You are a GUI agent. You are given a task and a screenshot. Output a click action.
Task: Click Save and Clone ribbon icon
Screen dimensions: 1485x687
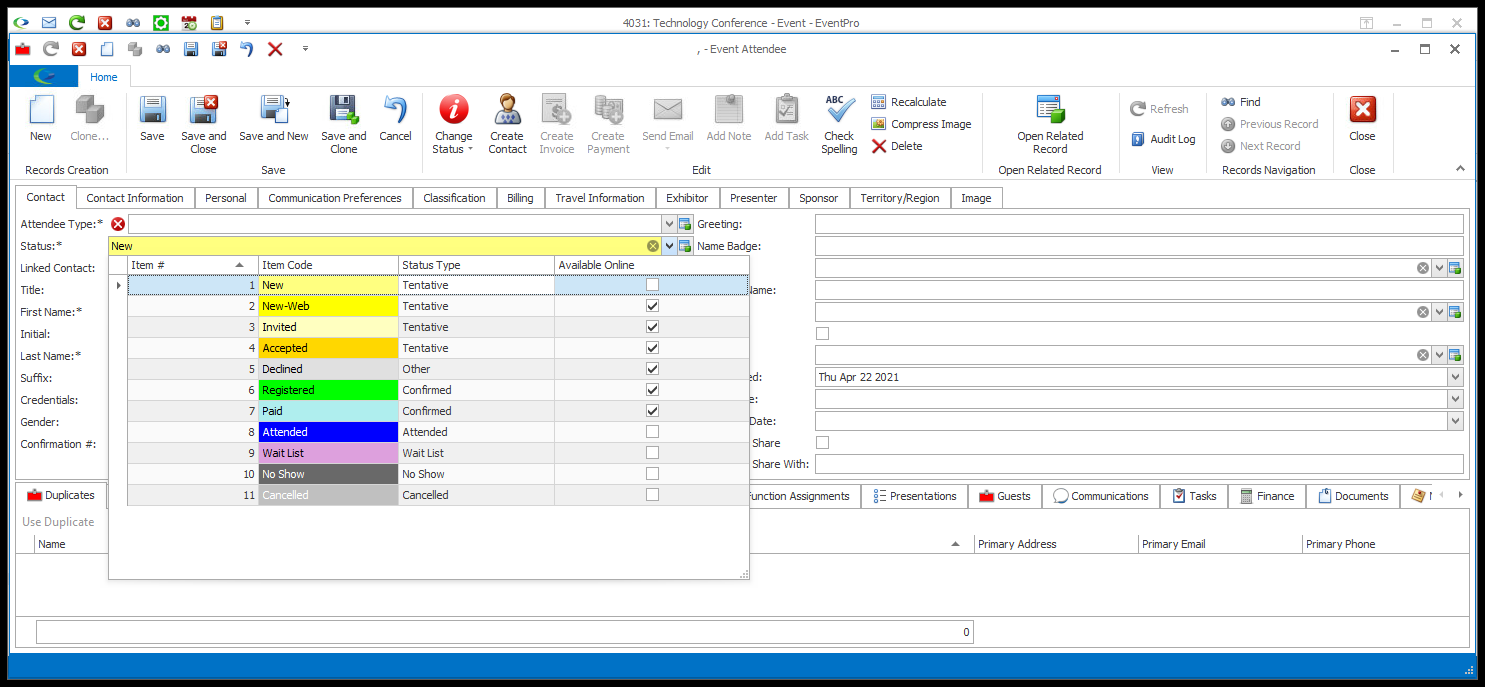pyautogui.click(x=344, y=110)
